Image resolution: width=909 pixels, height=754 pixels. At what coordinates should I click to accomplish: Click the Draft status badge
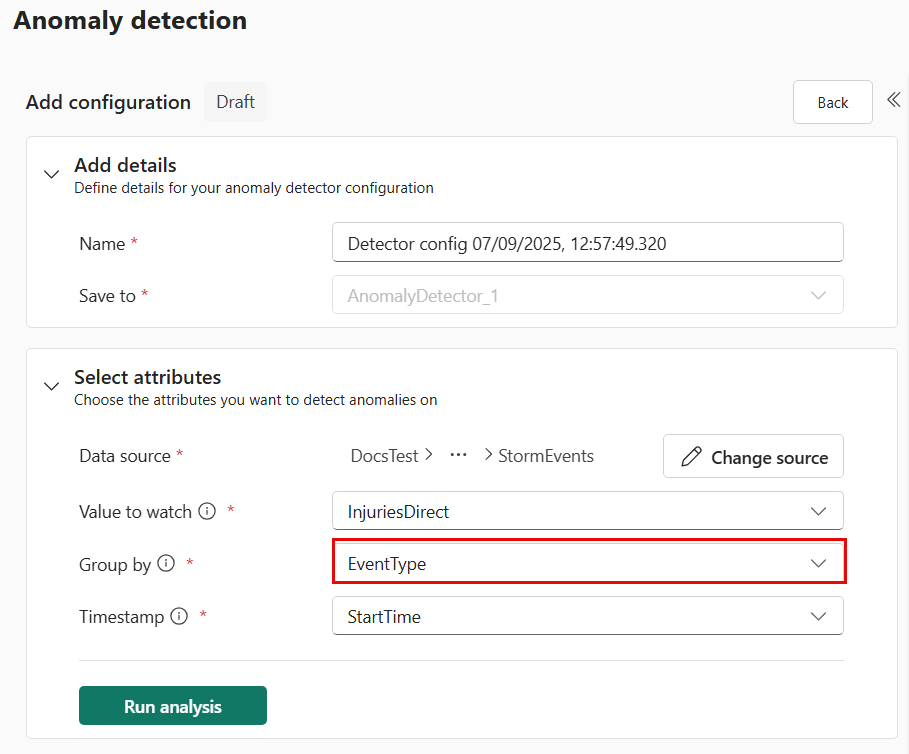tap(235, 101)
